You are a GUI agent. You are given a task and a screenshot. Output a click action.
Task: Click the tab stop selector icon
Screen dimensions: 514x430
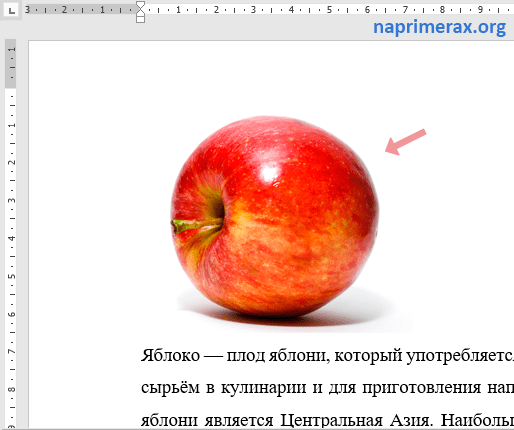click(11, 10)
